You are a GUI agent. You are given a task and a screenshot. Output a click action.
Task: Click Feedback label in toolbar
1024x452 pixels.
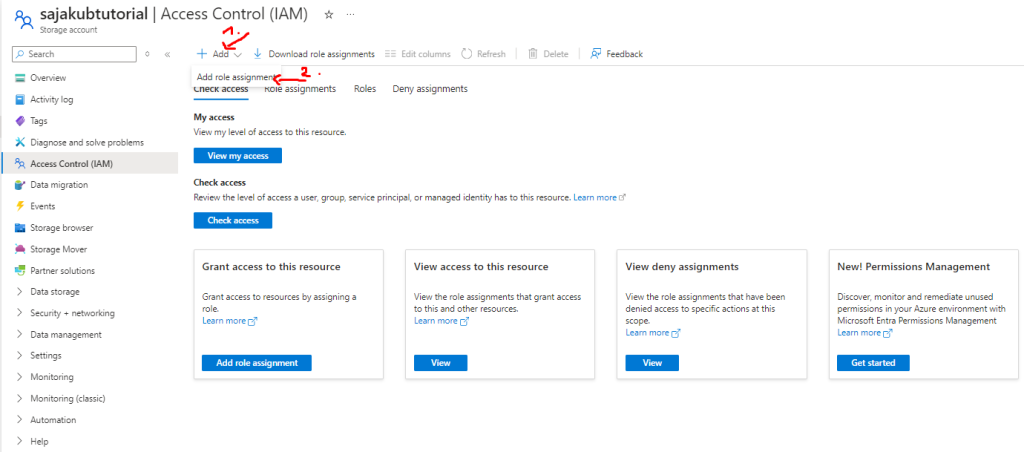(x=624, y=54)
